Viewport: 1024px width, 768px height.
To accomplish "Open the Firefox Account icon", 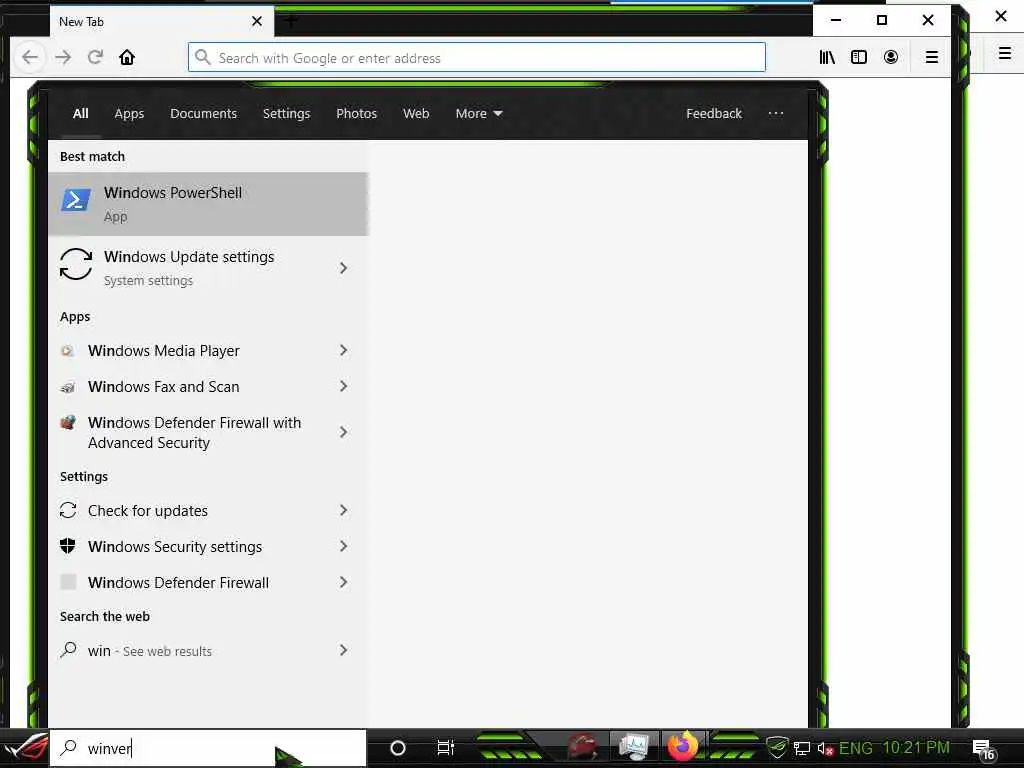I will click(x=891, y=57).
